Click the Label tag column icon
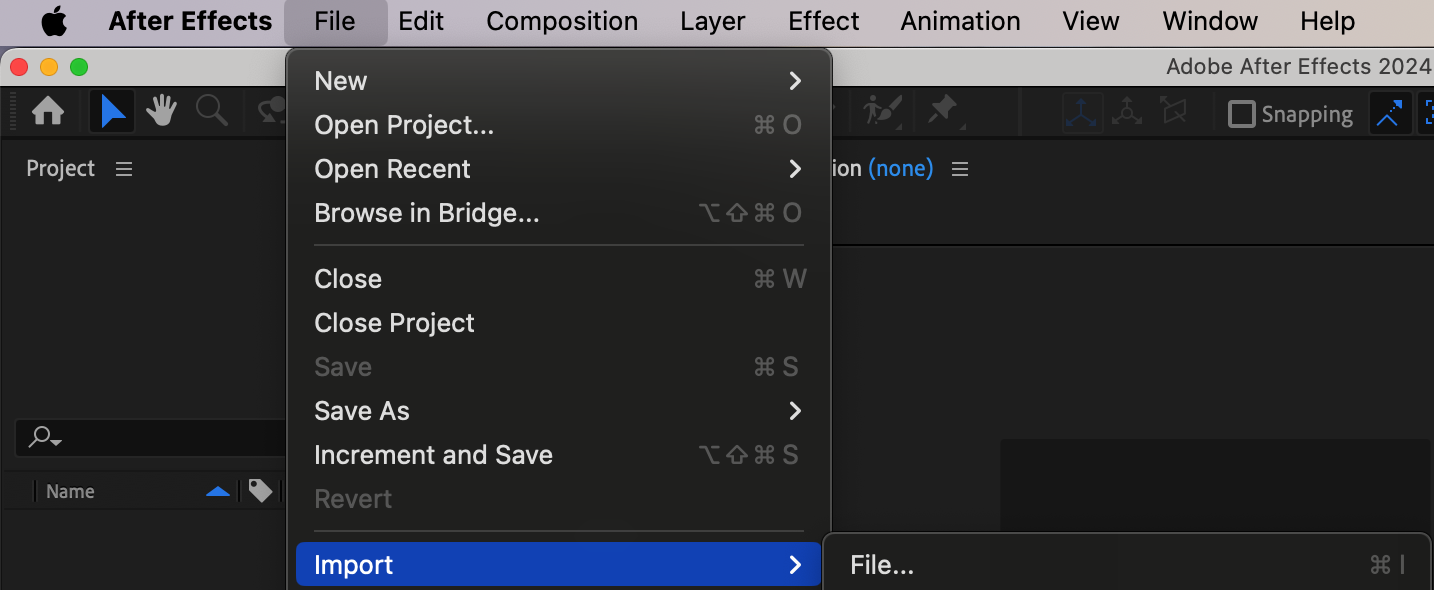Image resolution: width=1434 pixels, height=590 pixels. pos(260,491)
